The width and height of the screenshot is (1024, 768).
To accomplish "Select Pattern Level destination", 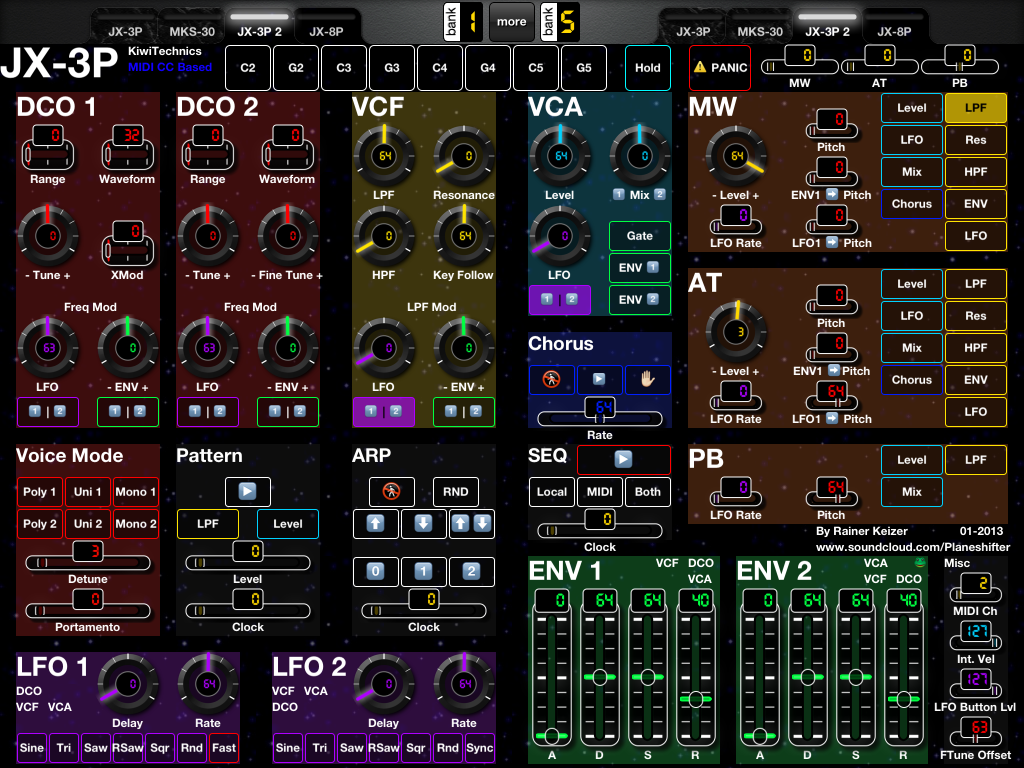I will [x=287, y=524].
